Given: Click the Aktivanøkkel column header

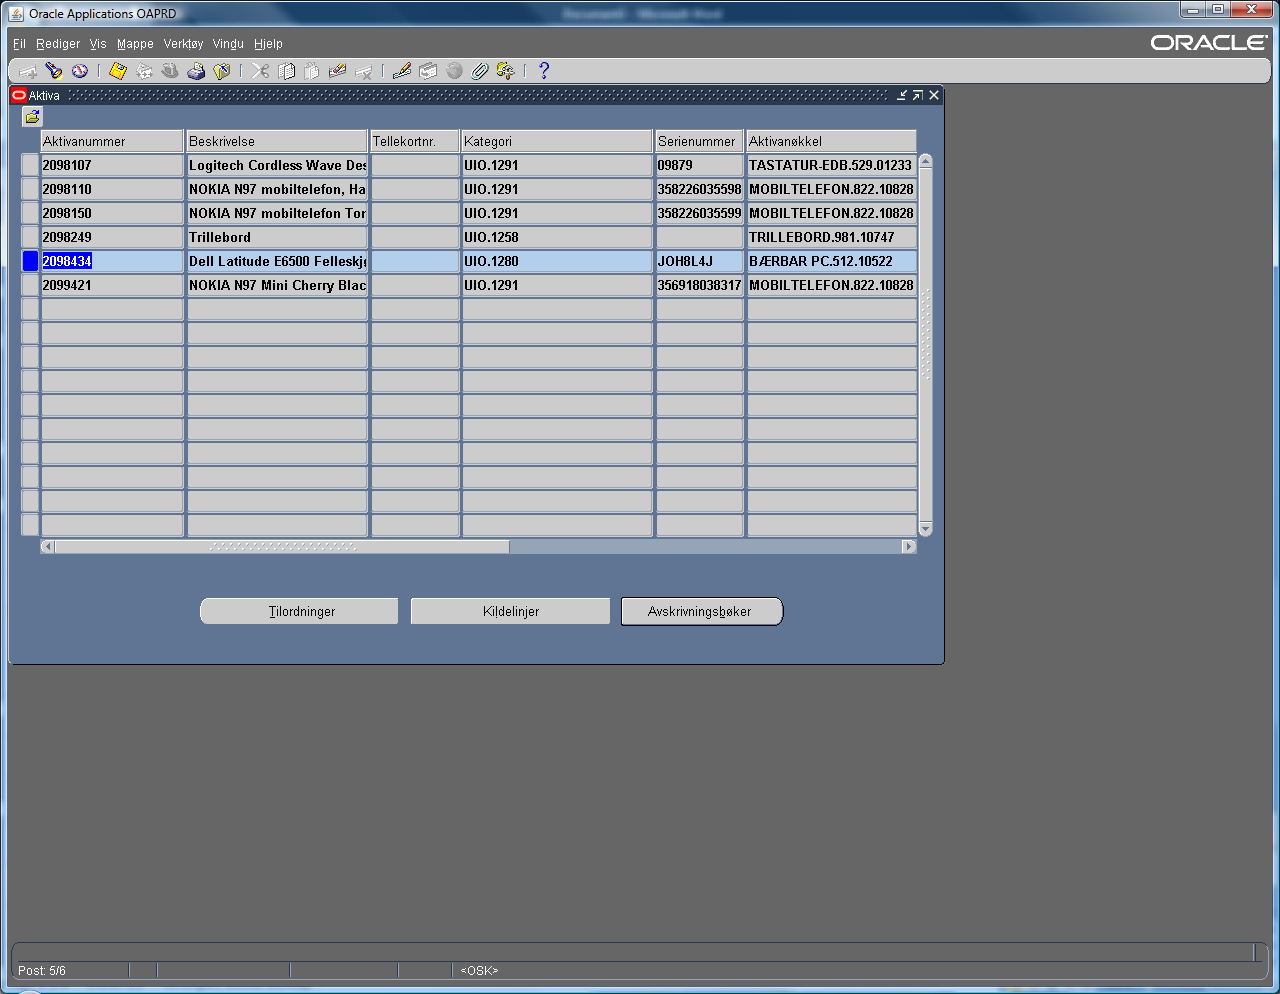Looking at the screenshot, I should pyautogui.click(x=832, y=141).
